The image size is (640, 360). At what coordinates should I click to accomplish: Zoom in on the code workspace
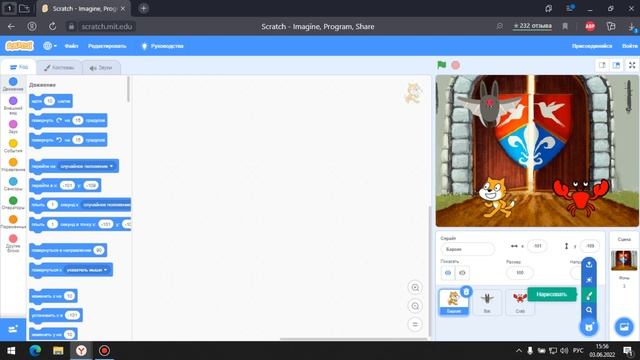click(415, 287)
